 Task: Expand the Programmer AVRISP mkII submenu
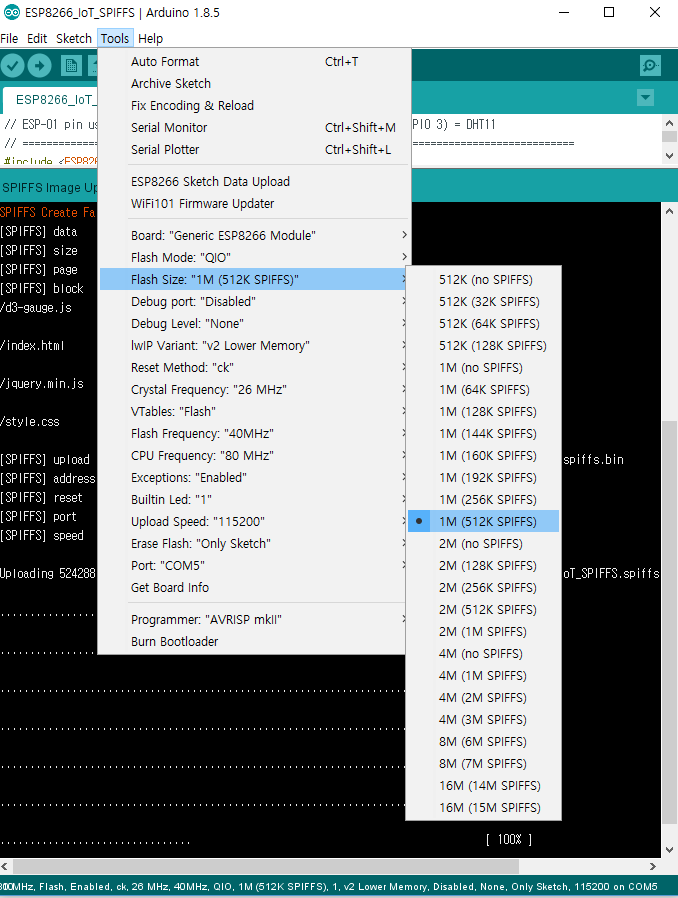pyautogui.click(x=254, y=620)
